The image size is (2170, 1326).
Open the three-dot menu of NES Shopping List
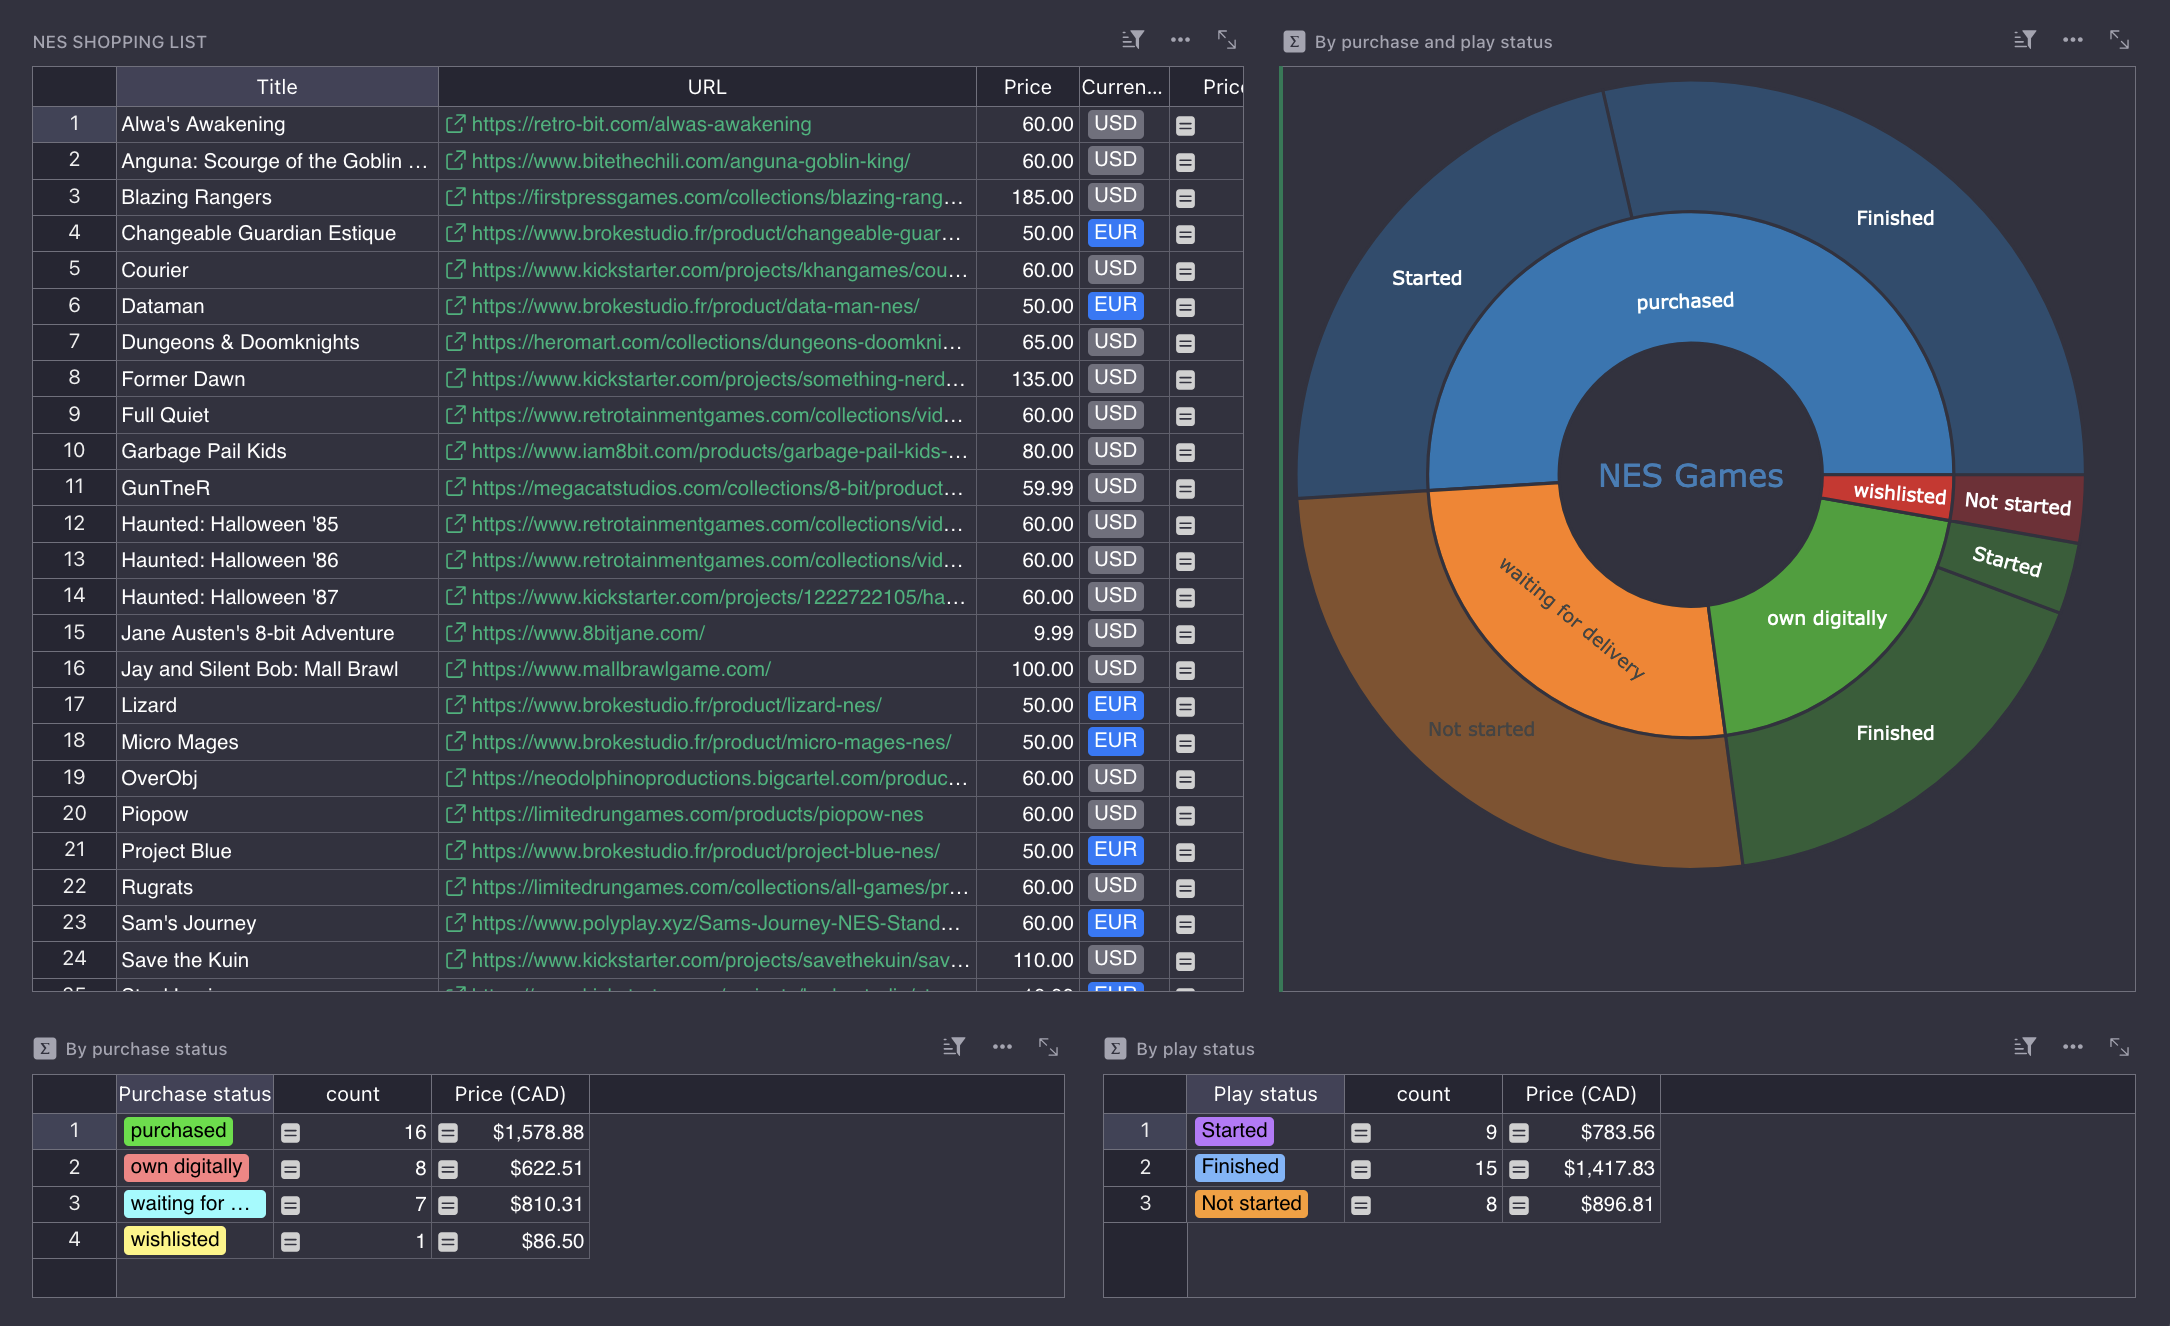click(1180, 40)
